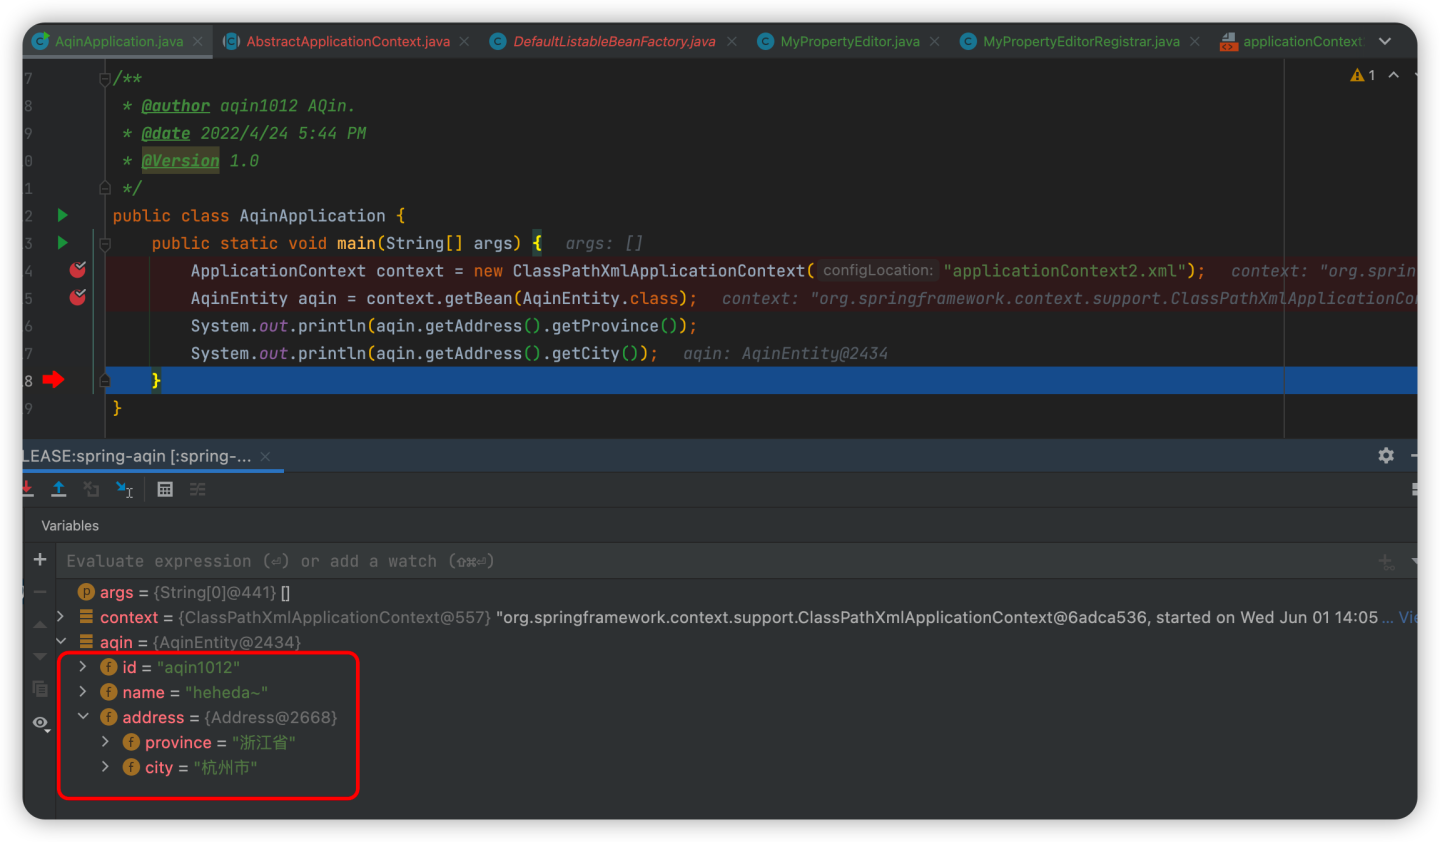Click the Duplicate Watch copy icon
1440x842 pixels.
click(40, 688)
